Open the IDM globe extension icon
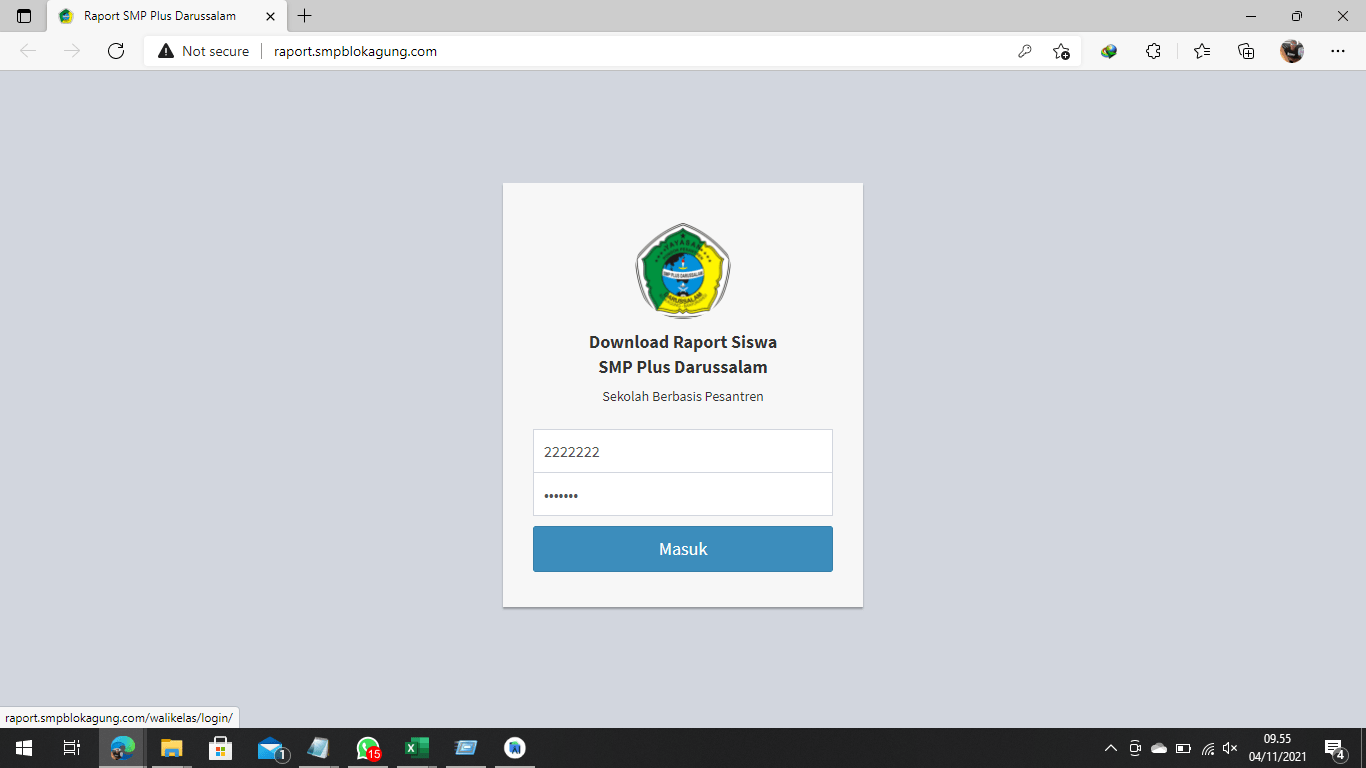Viewport: 1366px width, 768px height. tap(1109, 51)
